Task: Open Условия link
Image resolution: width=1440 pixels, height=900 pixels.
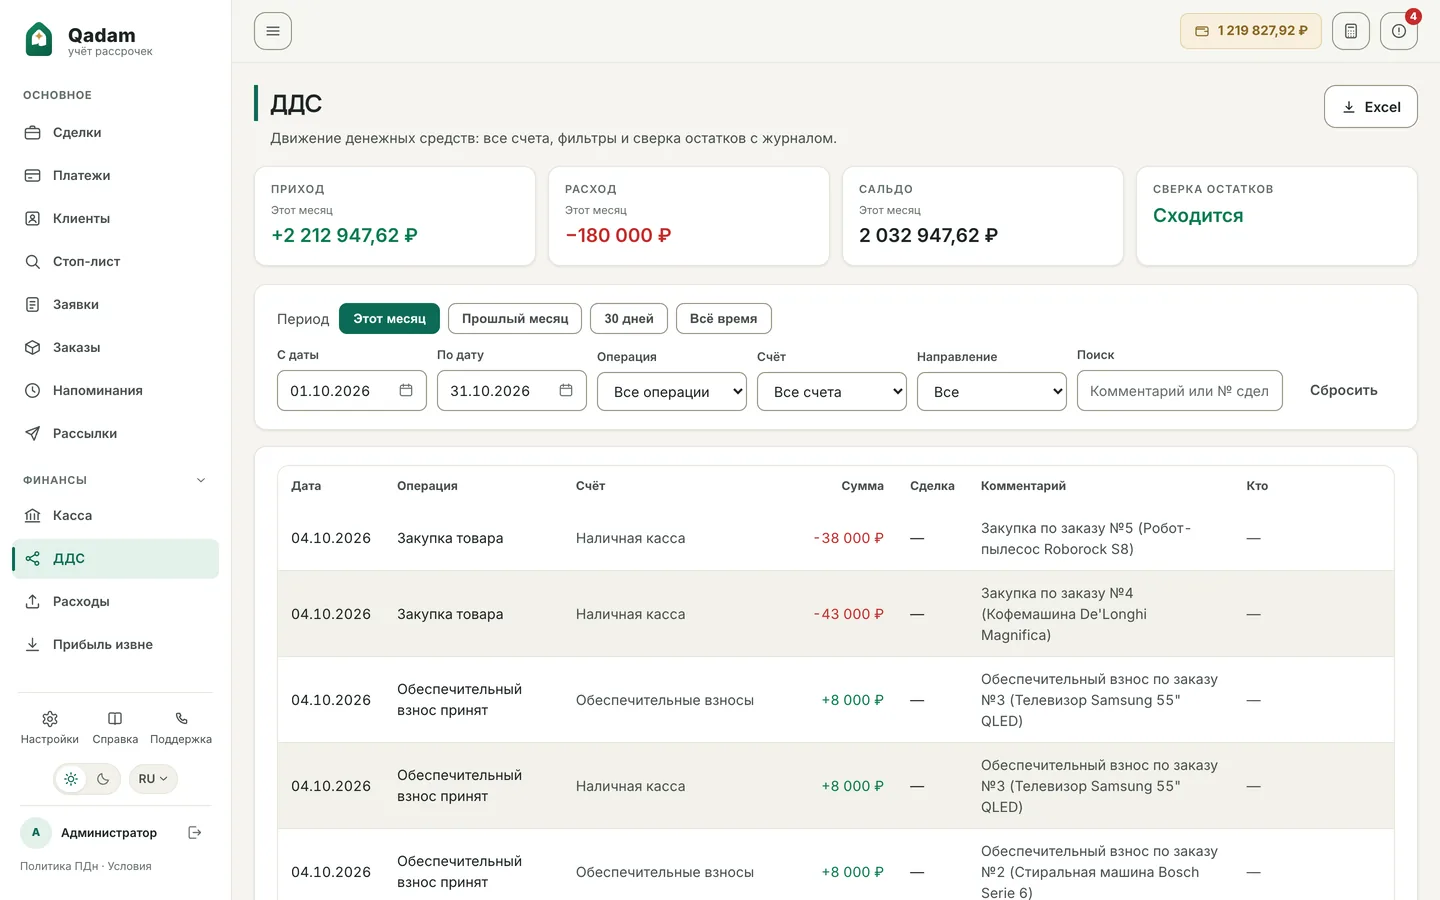Action: click(x=130, y=867)
